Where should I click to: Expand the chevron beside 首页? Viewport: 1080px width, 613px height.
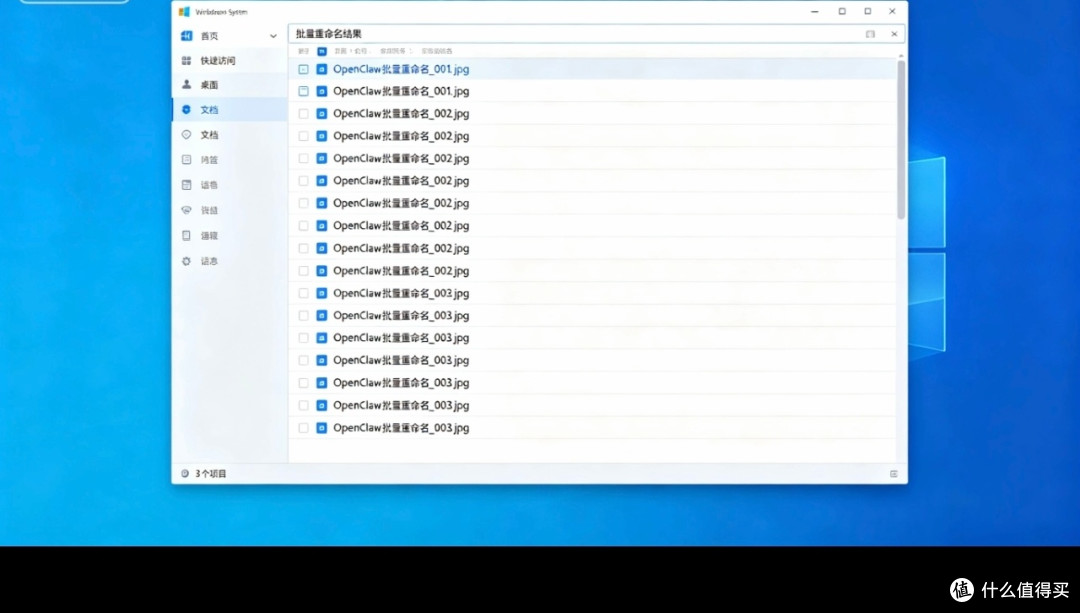[273, 36]
